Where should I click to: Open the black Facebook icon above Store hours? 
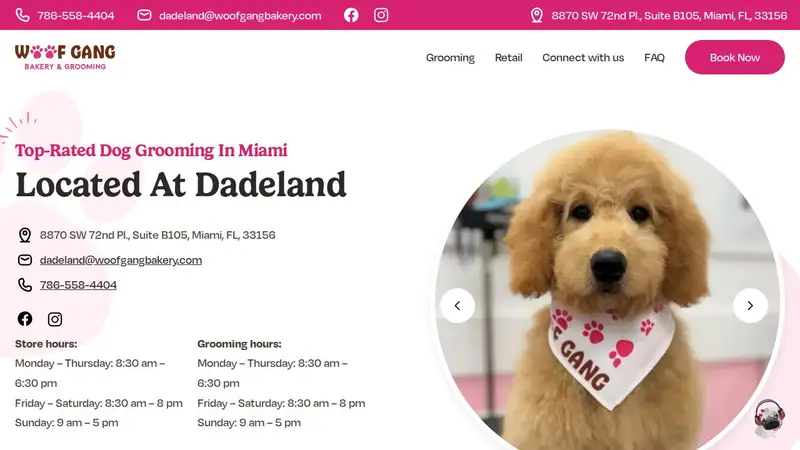(24, 319)
